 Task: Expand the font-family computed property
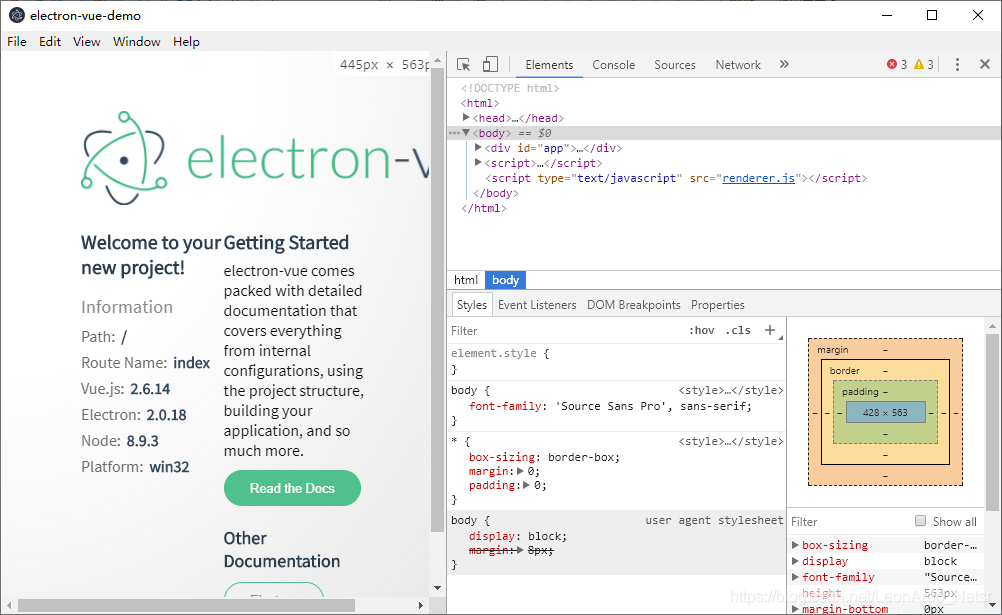796,577
